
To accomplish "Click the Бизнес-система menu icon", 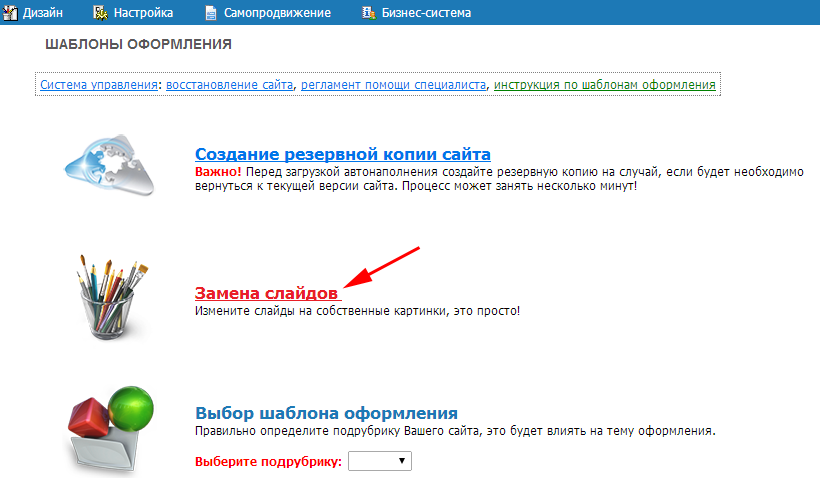I will coord(369,13).
